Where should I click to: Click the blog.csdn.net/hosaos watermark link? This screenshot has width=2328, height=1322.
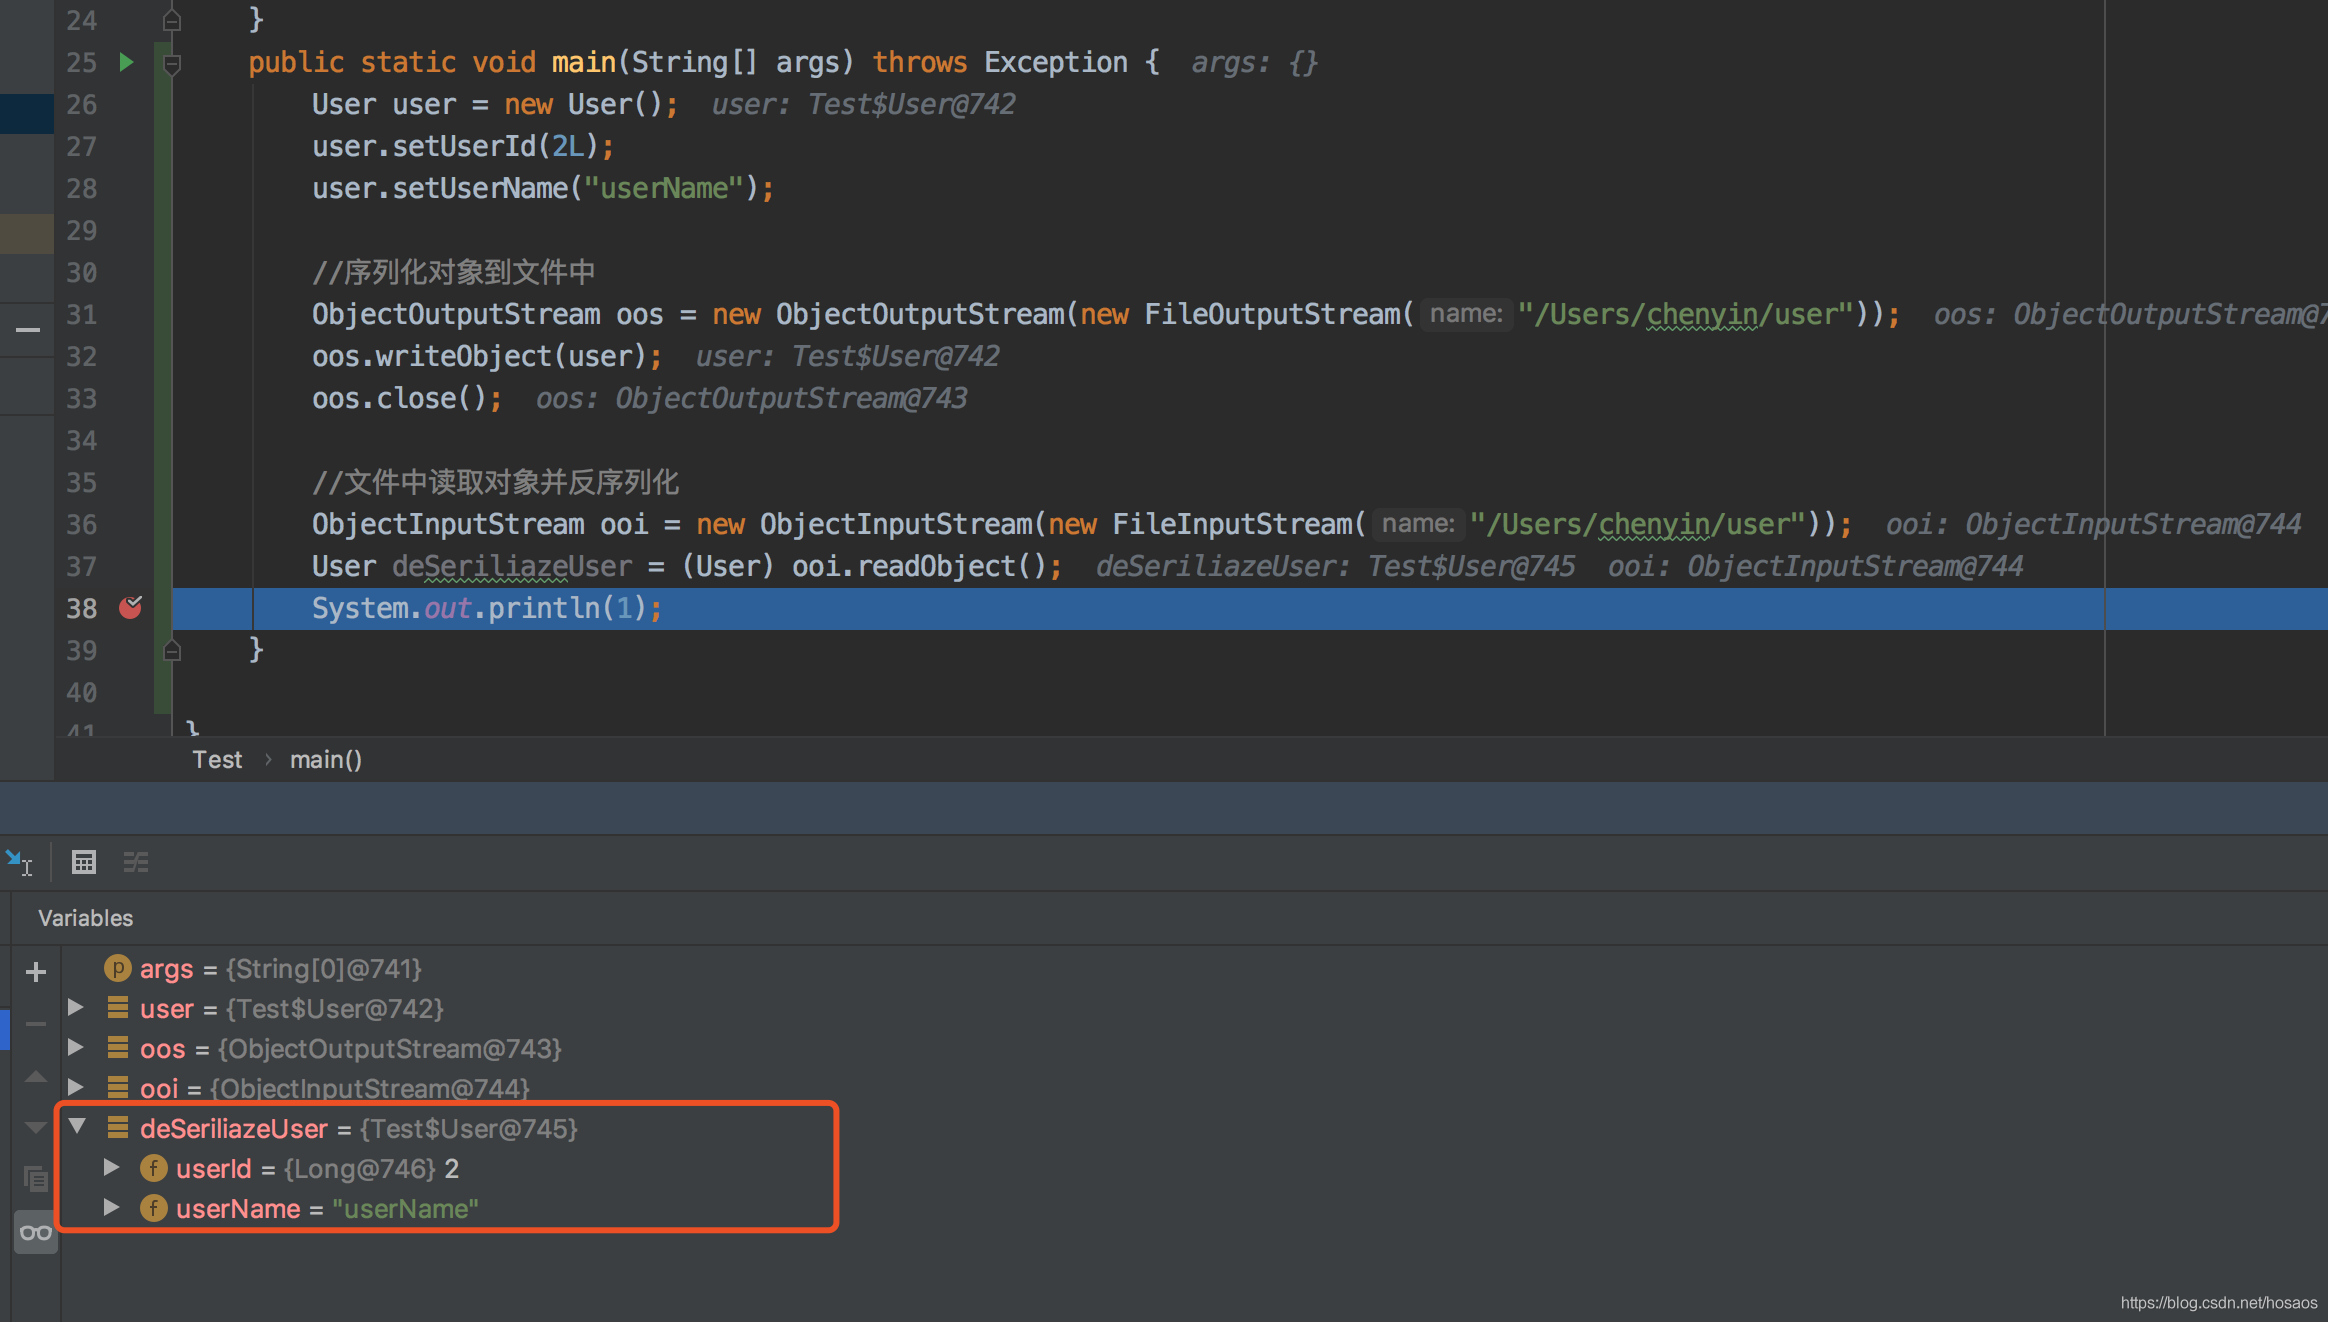click(2218, 1302)
